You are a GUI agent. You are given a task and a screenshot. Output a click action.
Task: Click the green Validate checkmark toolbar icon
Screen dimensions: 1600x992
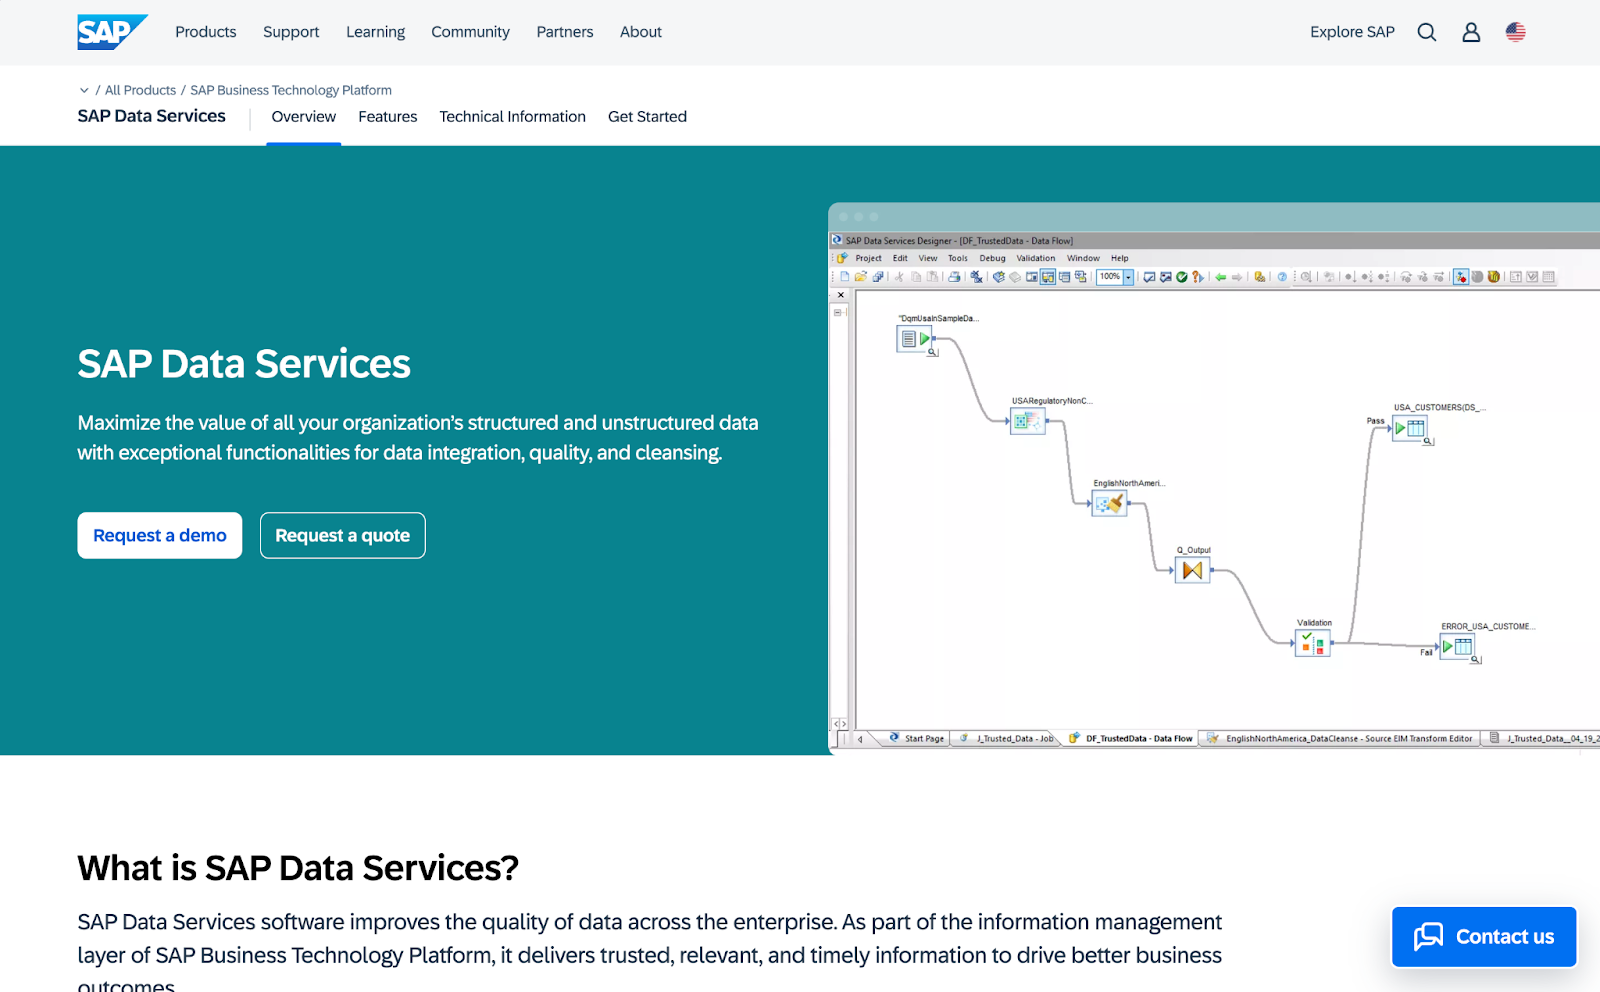point(1182,277)
